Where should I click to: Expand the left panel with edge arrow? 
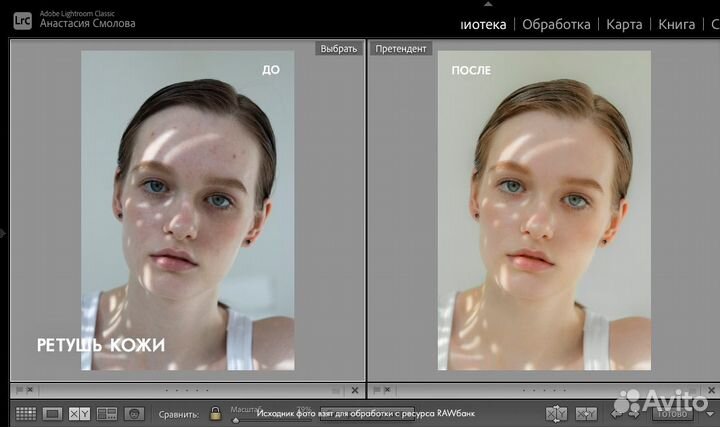pyautogui.click(x=3, y=233)
